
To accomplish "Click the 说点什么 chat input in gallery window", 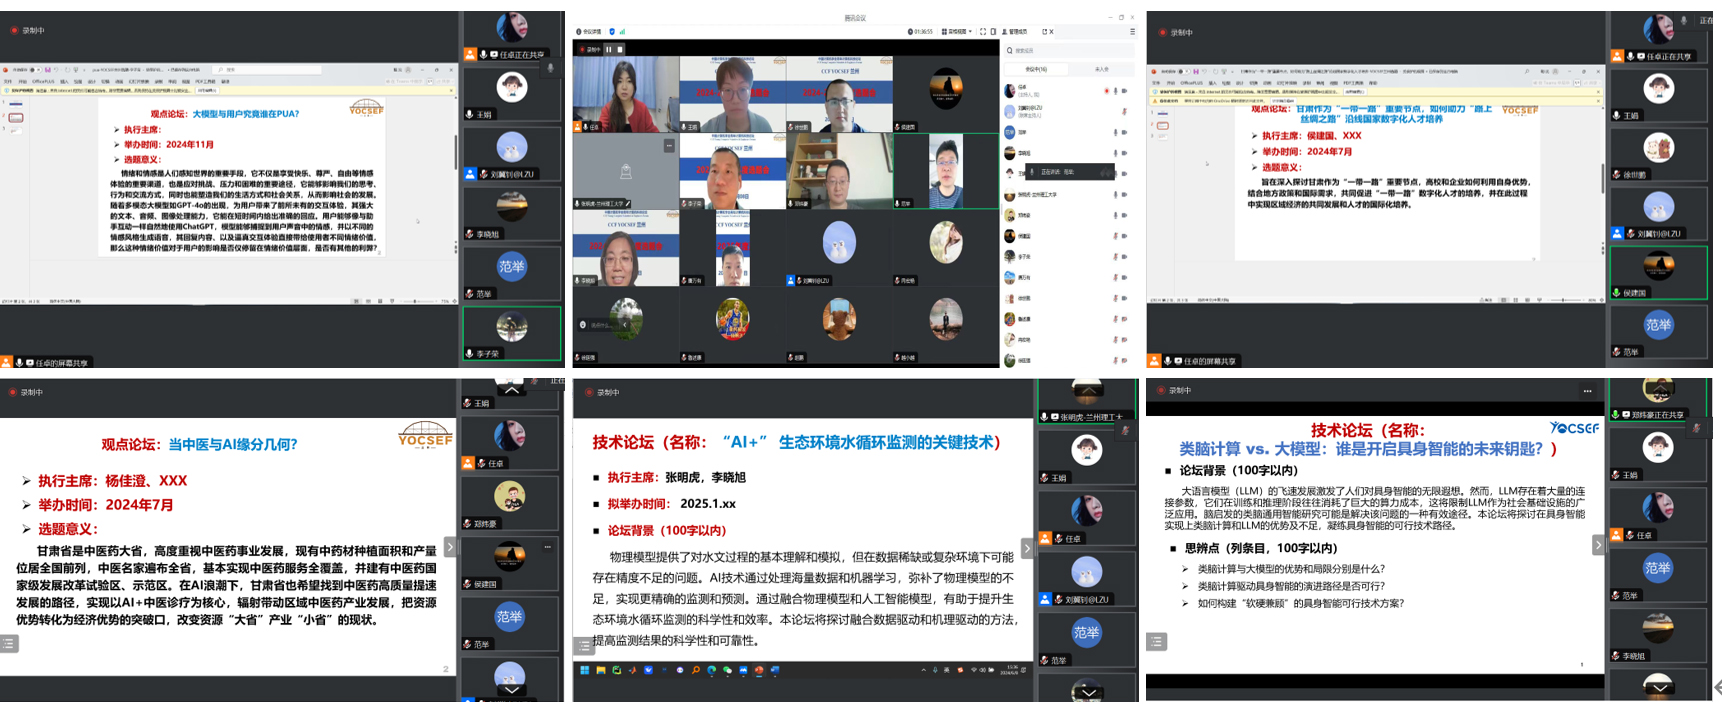I will click(x=600, y=325).
